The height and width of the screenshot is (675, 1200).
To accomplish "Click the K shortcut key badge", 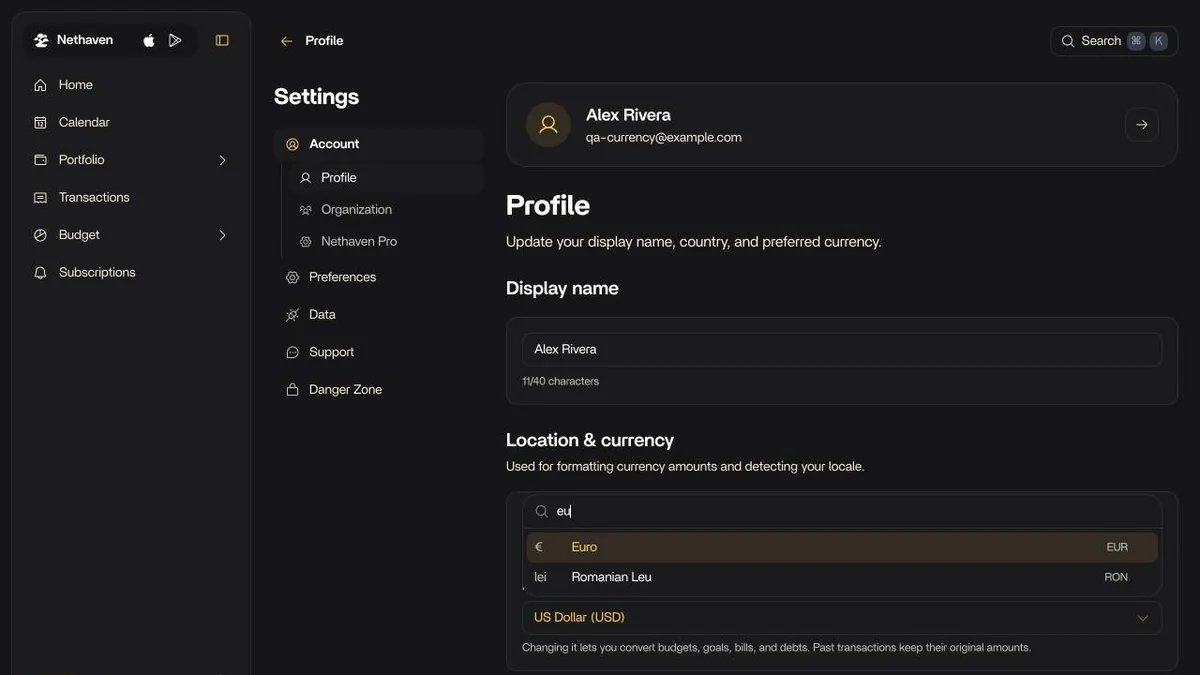I will click(1159, 41).
